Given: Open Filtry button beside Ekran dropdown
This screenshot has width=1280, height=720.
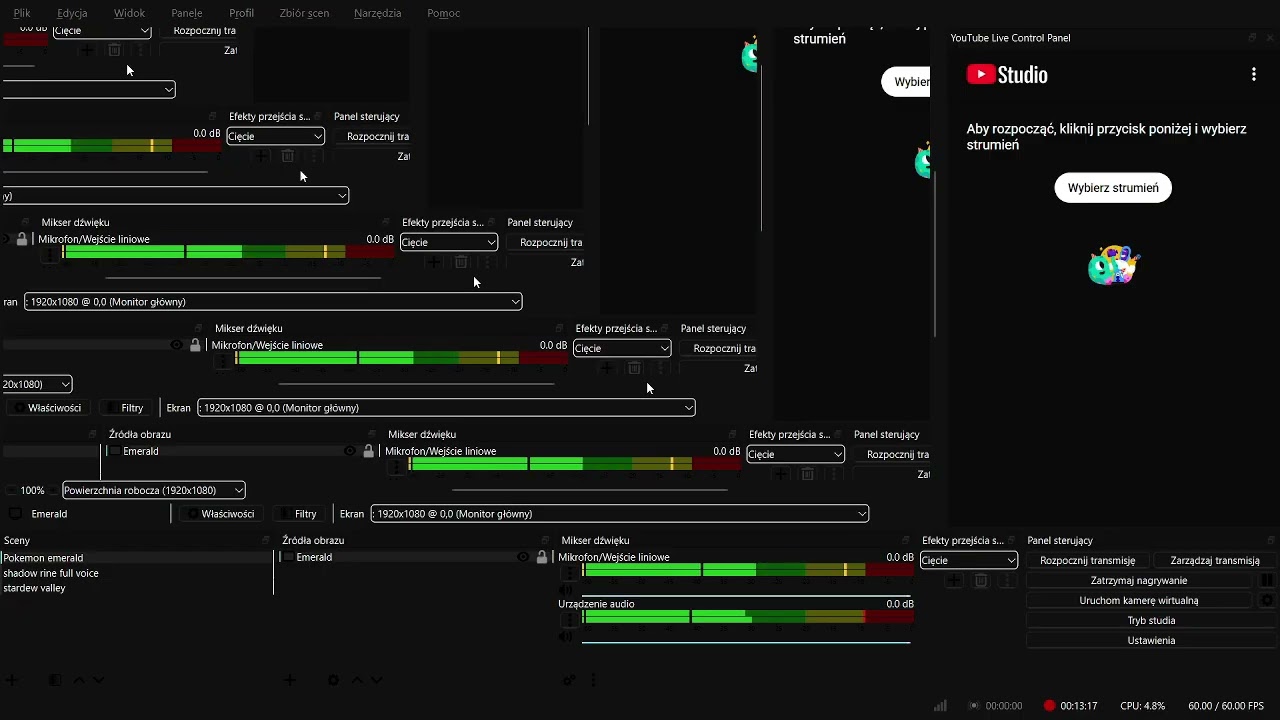Looking at the screenshot, I should click(x=298, y=514).
